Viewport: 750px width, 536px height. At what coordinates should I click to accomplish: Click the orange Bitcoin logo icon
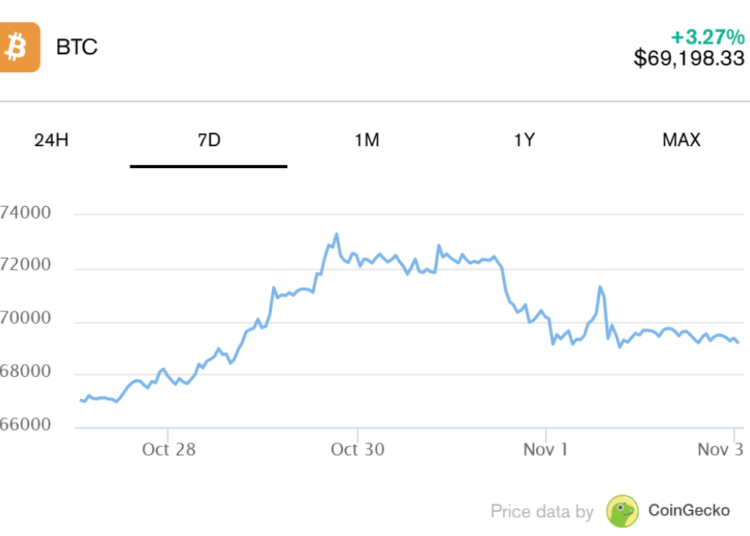point(20,47)
